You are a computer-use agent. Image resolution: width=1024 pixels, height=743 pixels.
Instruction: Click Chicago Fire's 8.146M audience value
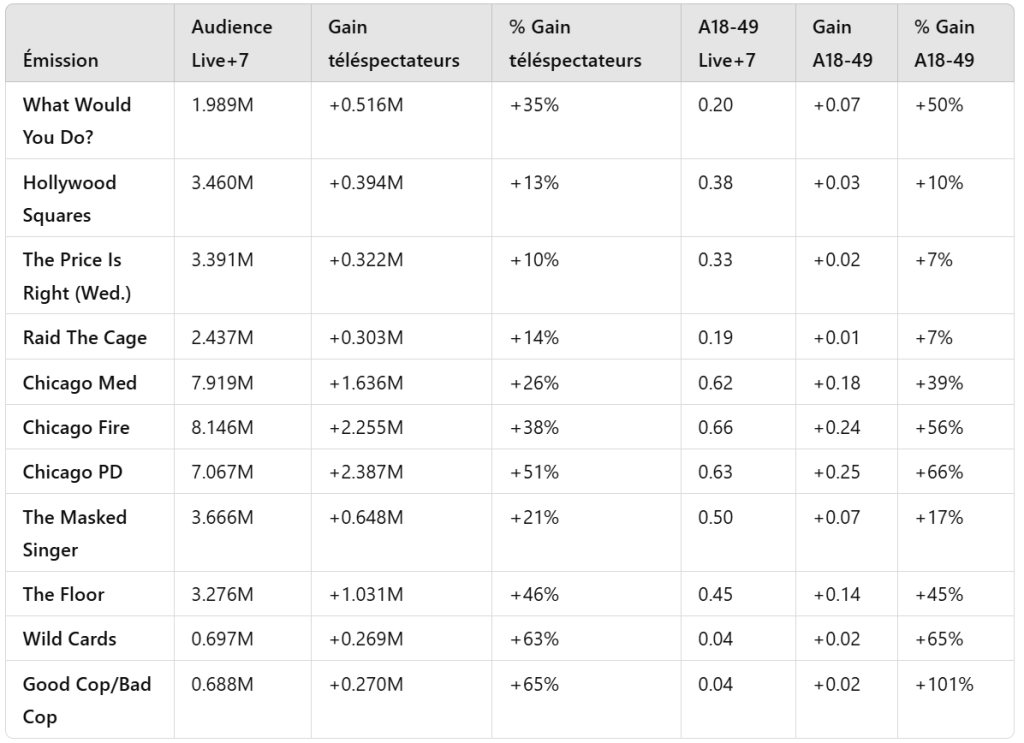point(222,427)
